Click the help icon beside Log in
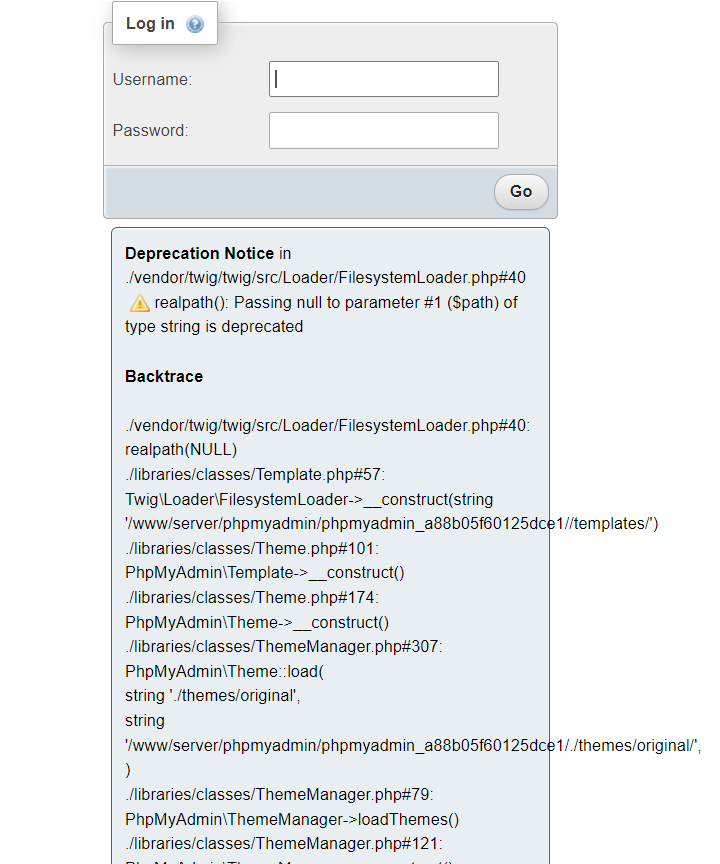 click(x=195, y=24)
